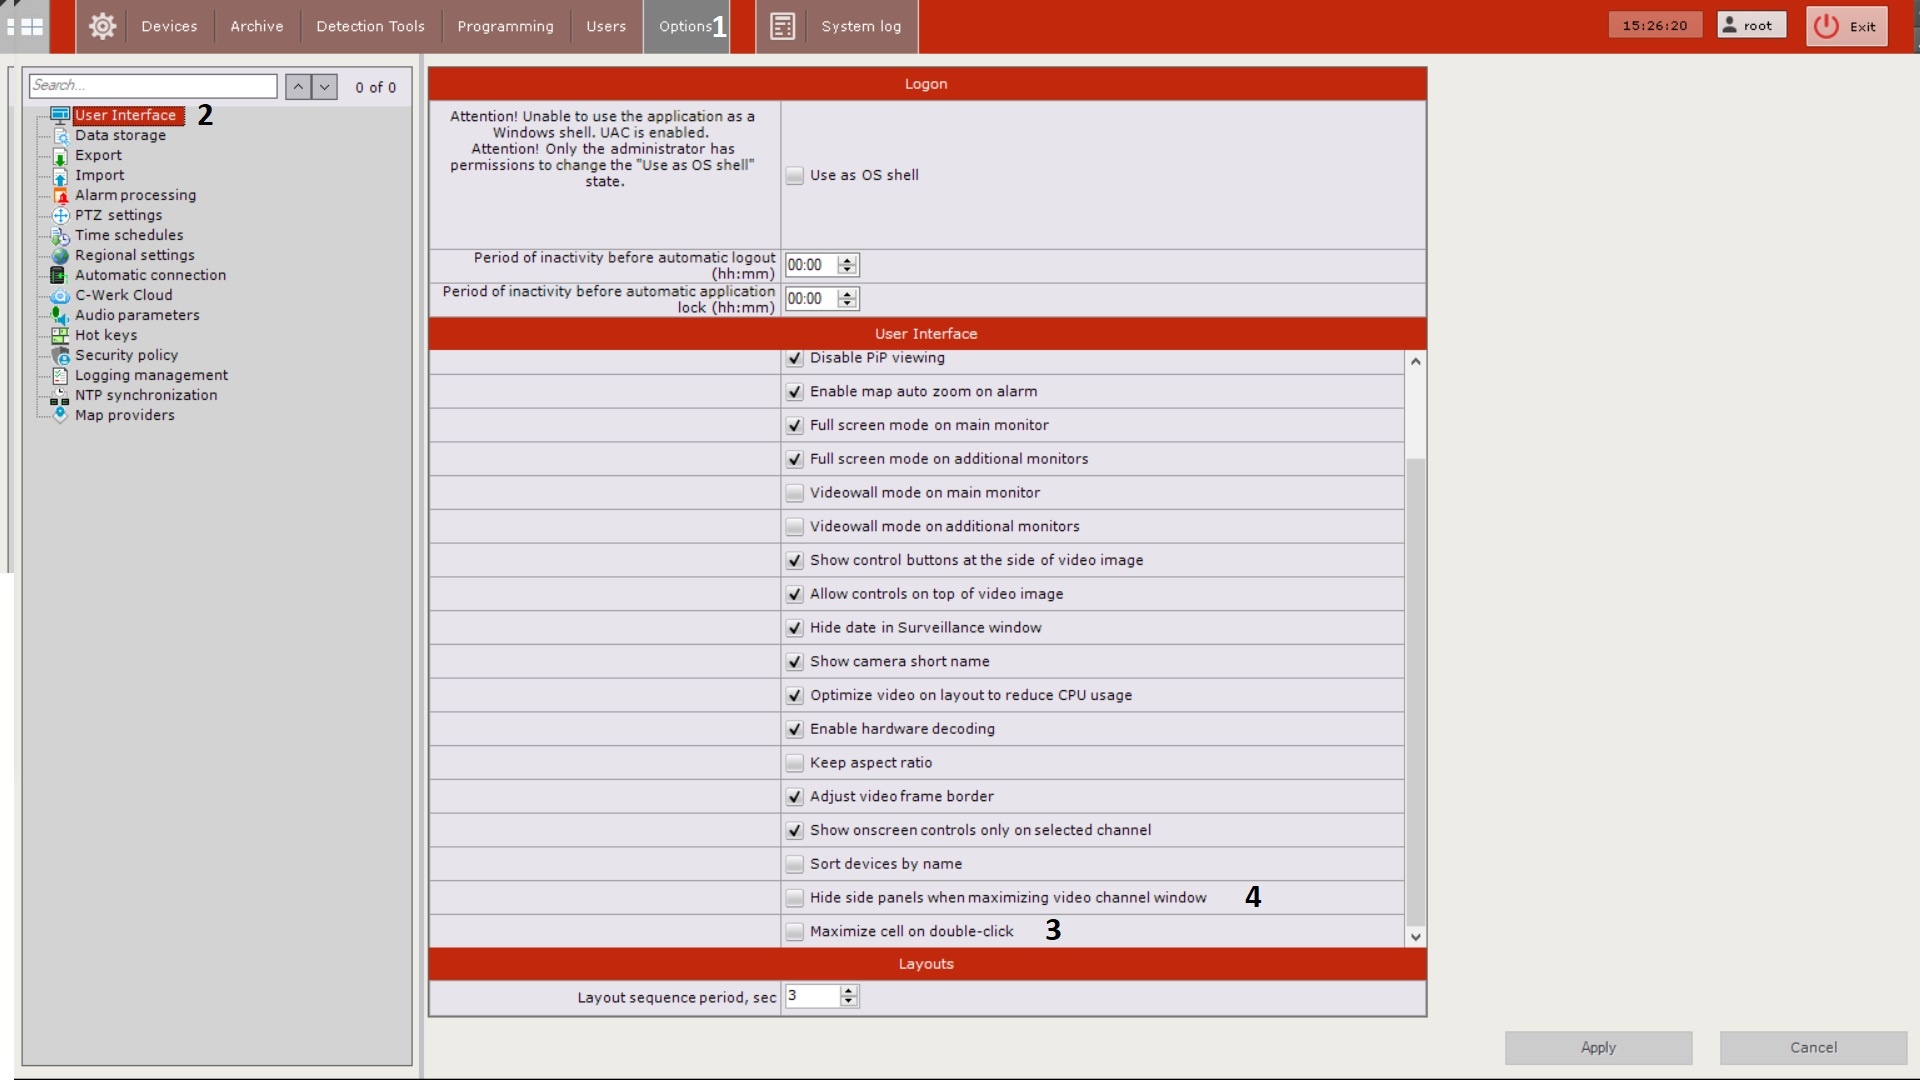Image resolution: width=1920 pixels, height=1080 pixels.
Task: Click the Hot keys icon in sidebar
Action: (x=60, y=336)
